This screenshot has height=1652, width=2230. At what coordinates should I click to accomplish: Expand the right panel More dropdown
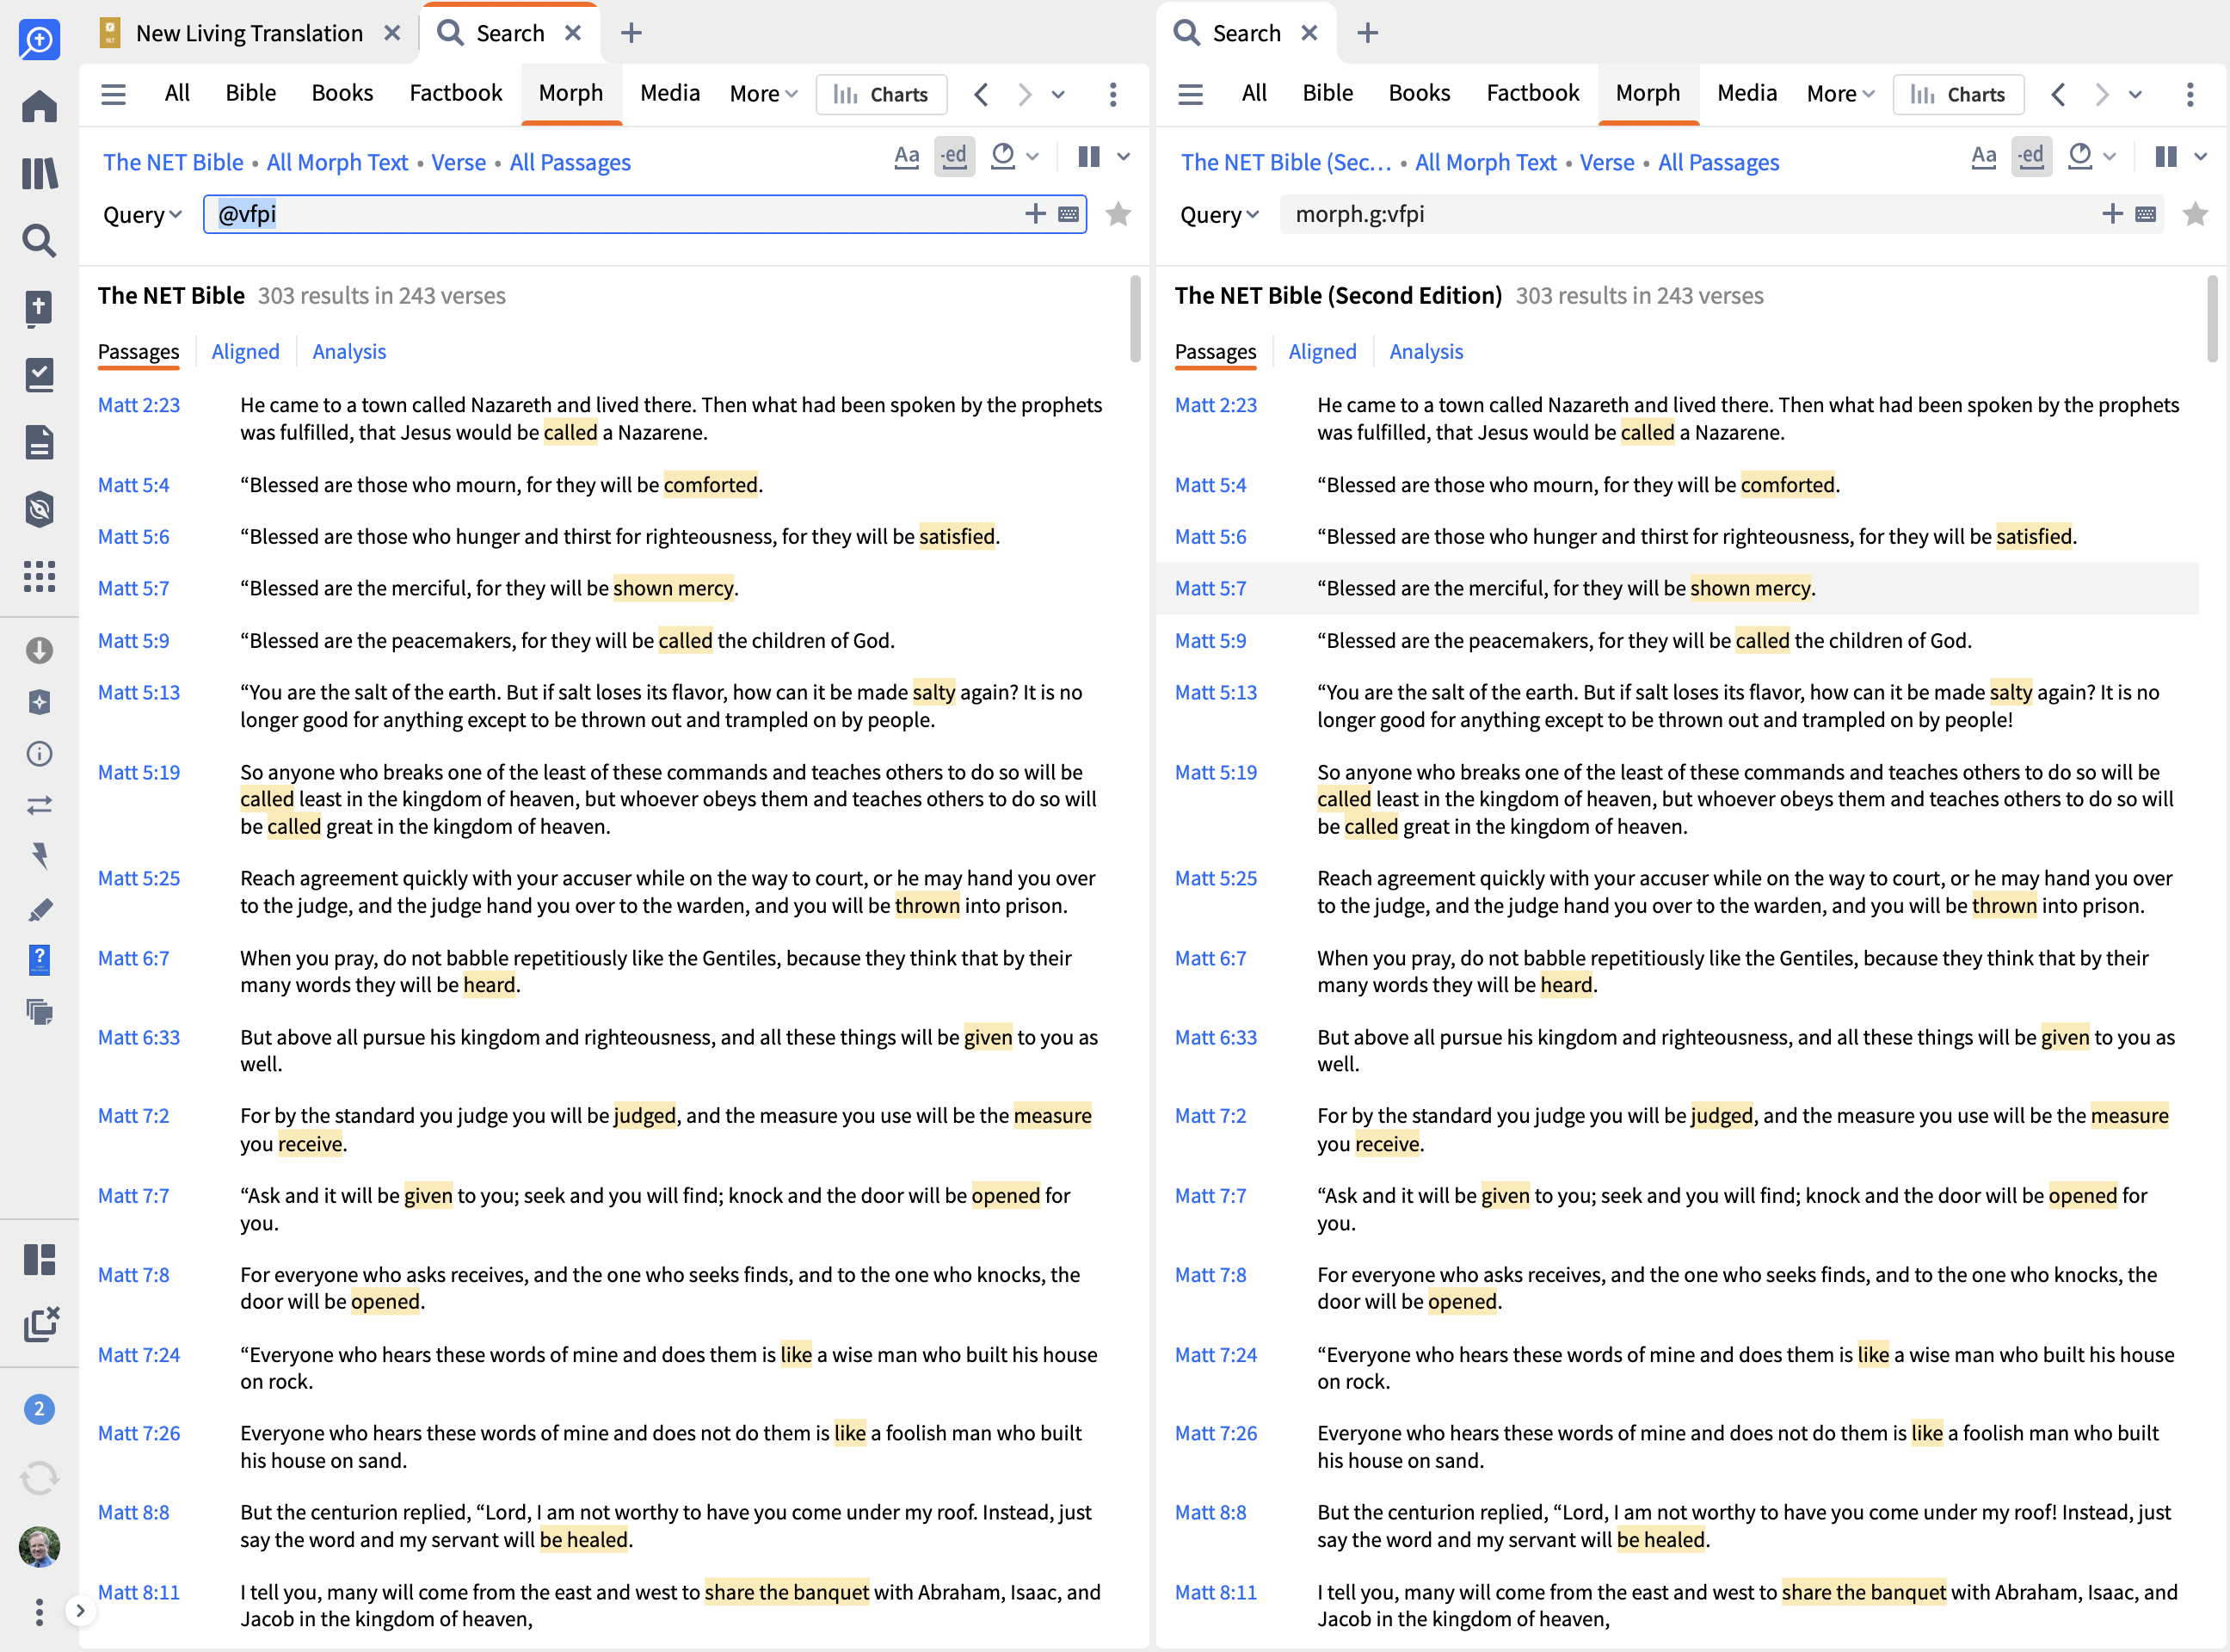[1840, 94]
